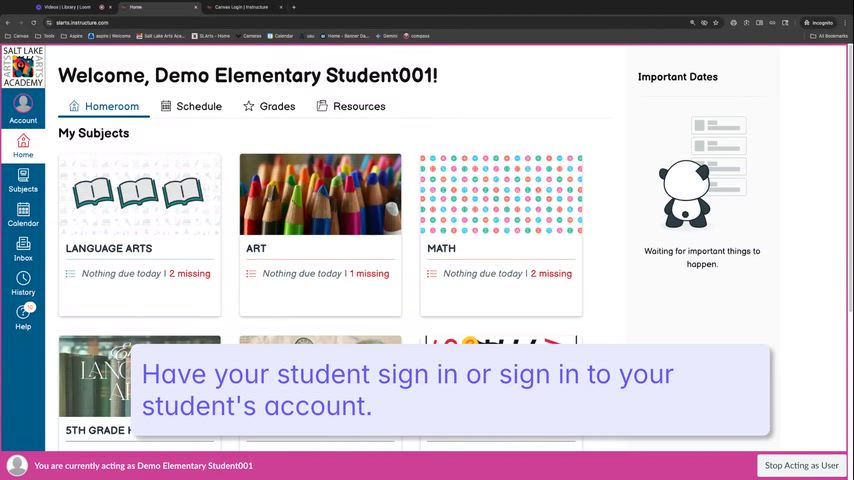Open Subjects from the sidebar

[x=23, y=180]
